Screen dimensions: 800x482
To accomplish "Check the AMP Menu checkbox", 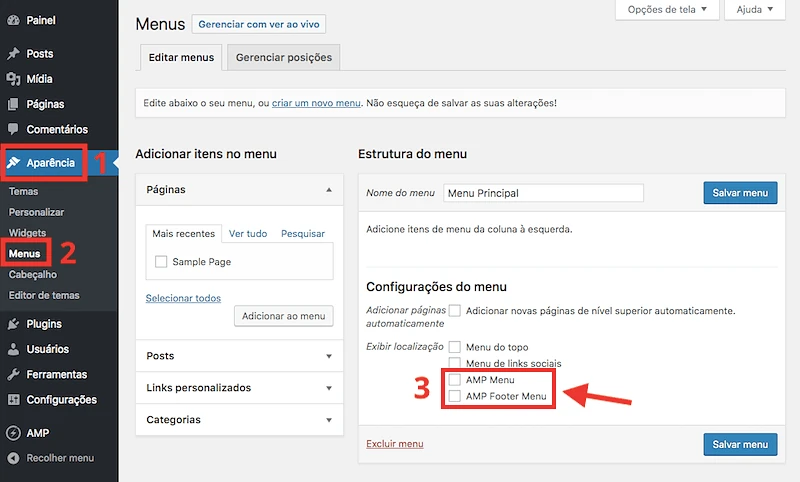I will point(455,380).
